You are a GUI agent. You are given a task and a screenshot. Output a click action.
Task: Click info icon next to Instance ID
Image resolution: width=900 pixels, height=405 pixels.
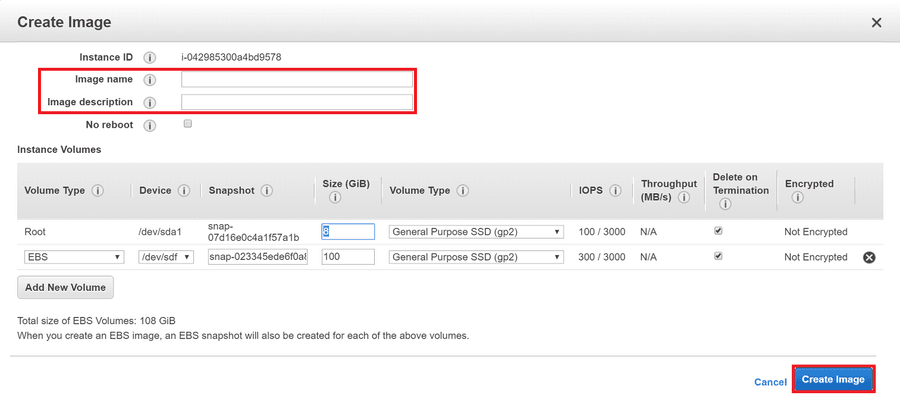click(149, 57)
